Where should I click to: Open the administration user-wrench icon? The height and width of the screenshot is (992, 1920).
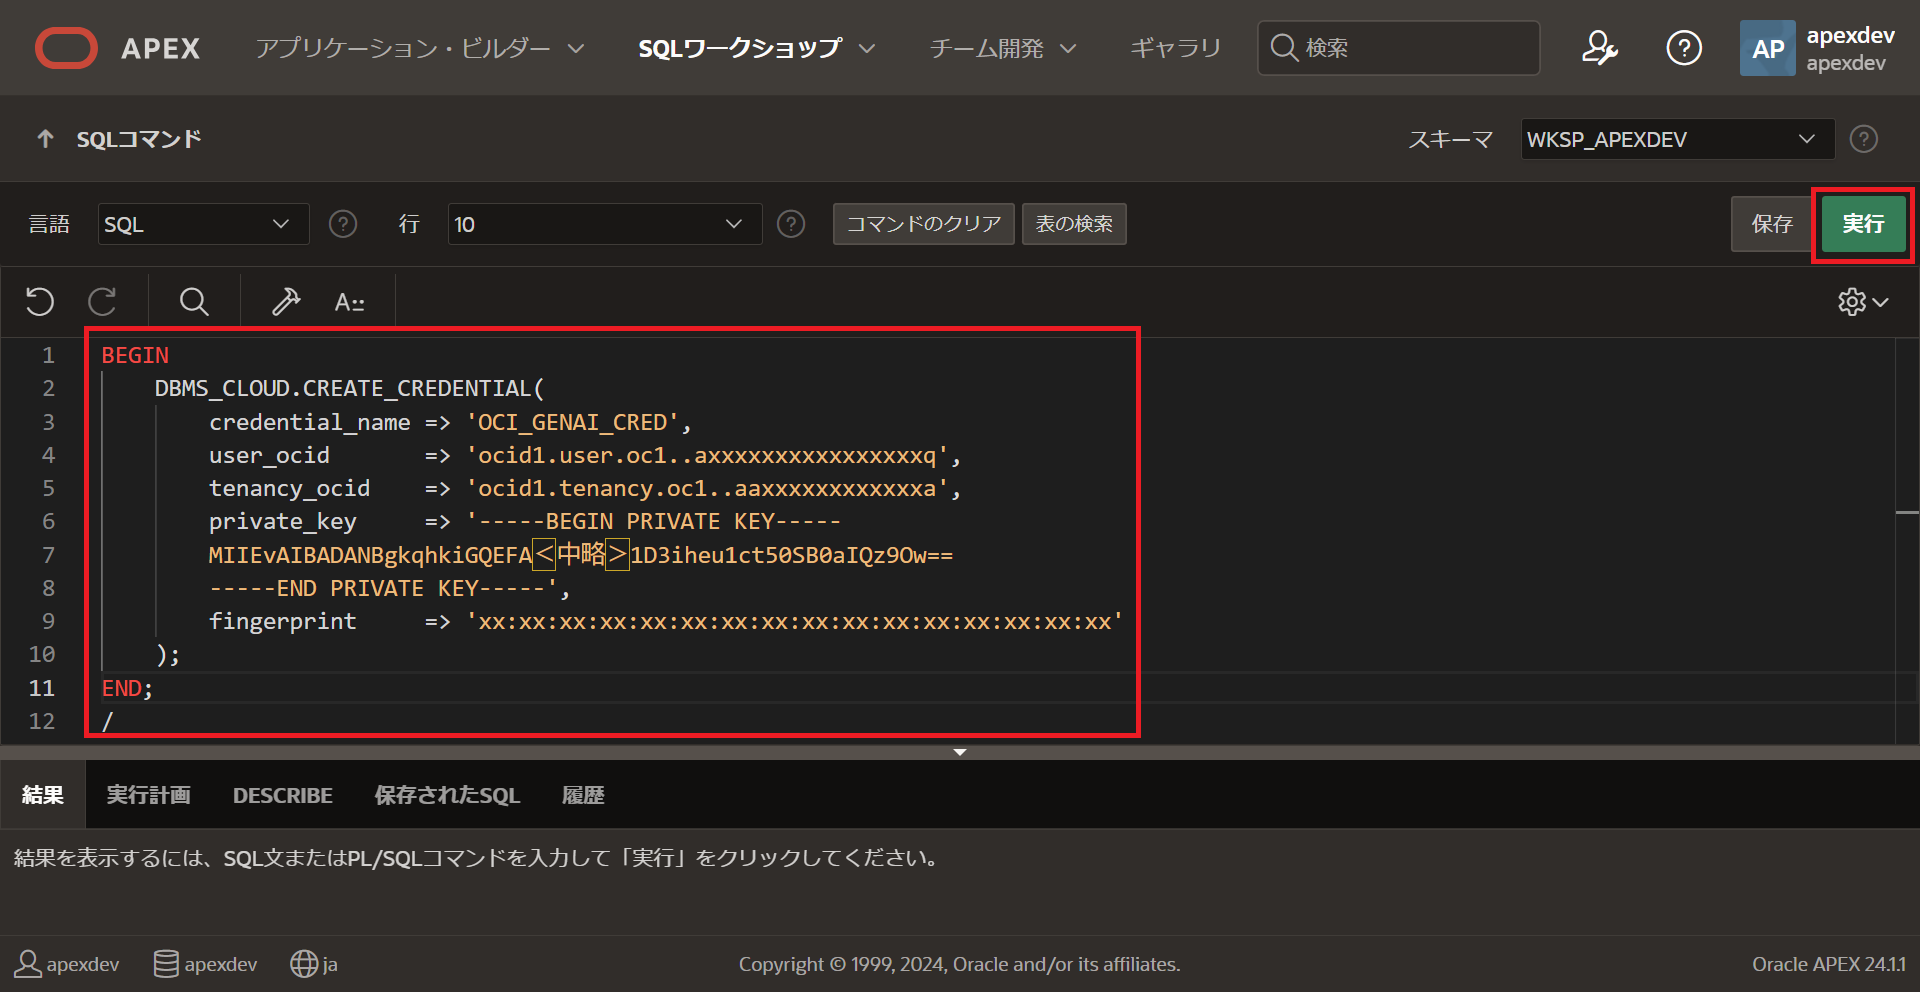[x=1599, y=48]
